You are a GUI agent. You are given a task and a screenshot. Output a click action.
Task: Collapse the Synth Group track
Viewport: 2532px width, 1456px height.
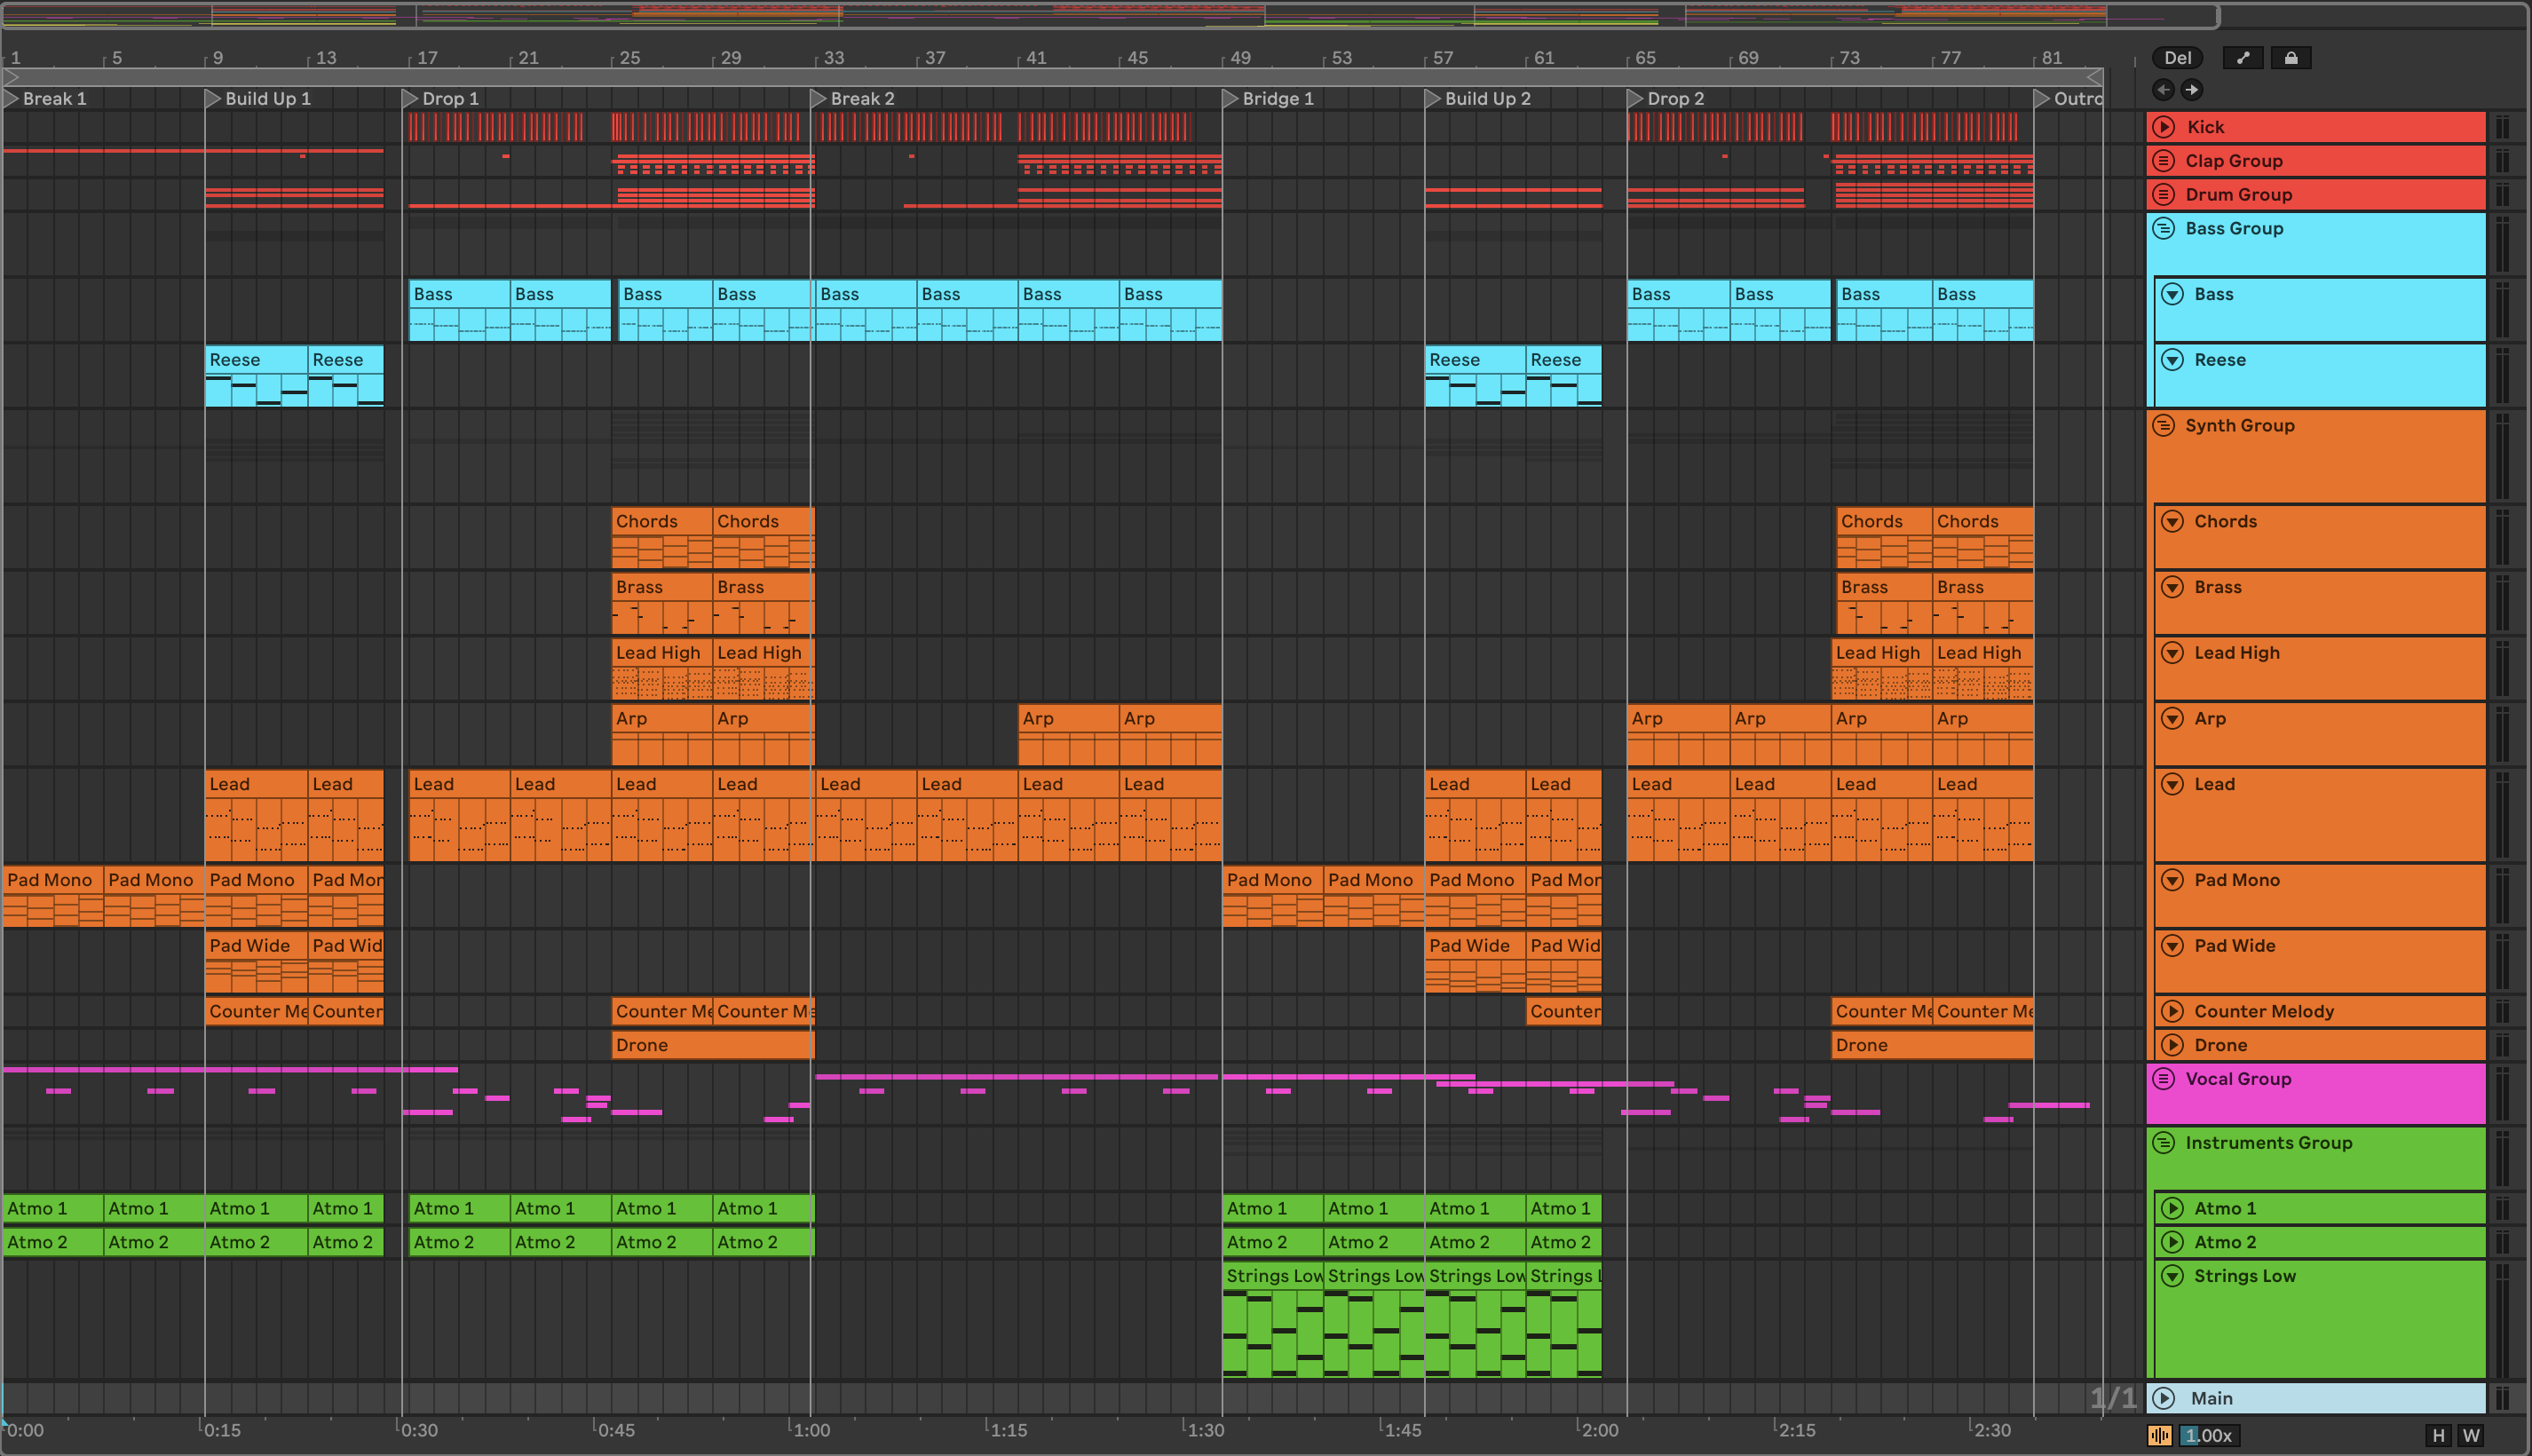pyautogui.click(x=2164, y=425)
